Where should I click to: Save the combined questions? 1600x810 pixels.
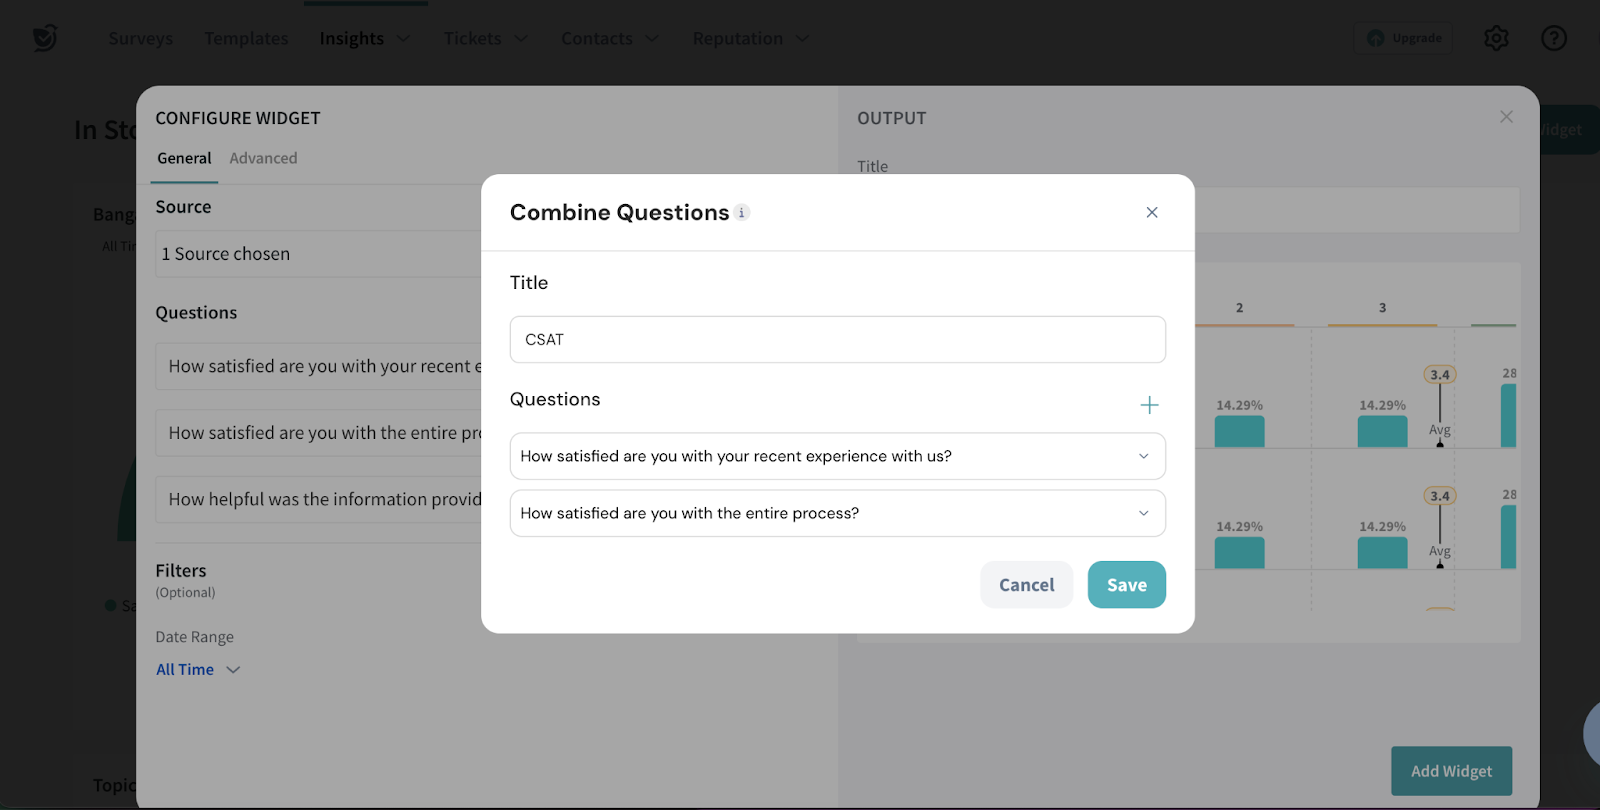[x=1126, y=585]
